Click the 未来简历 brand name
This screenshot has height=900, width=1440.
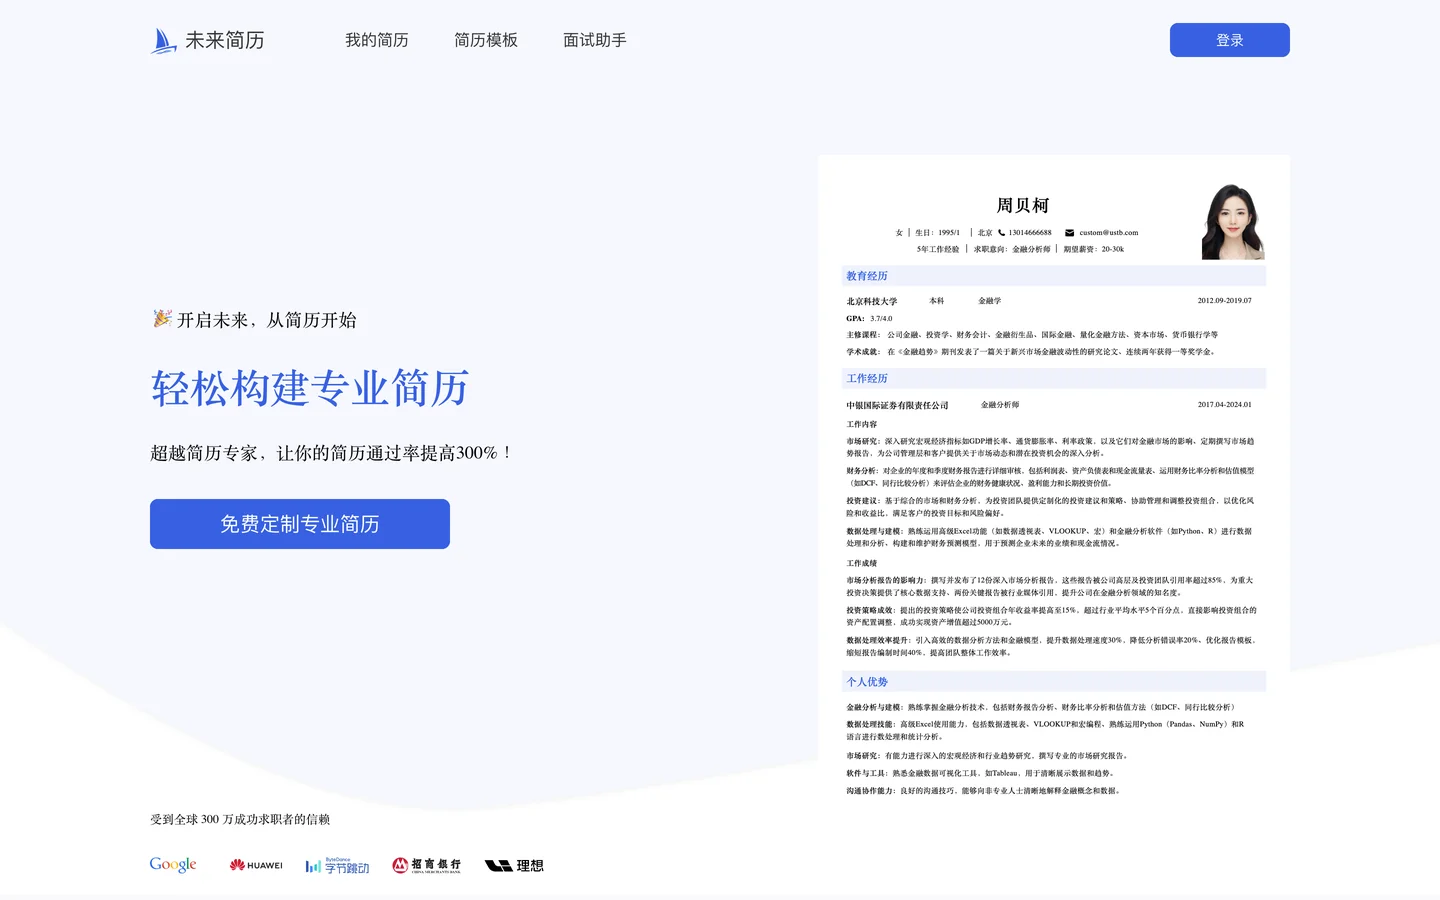tap(225, 41)
